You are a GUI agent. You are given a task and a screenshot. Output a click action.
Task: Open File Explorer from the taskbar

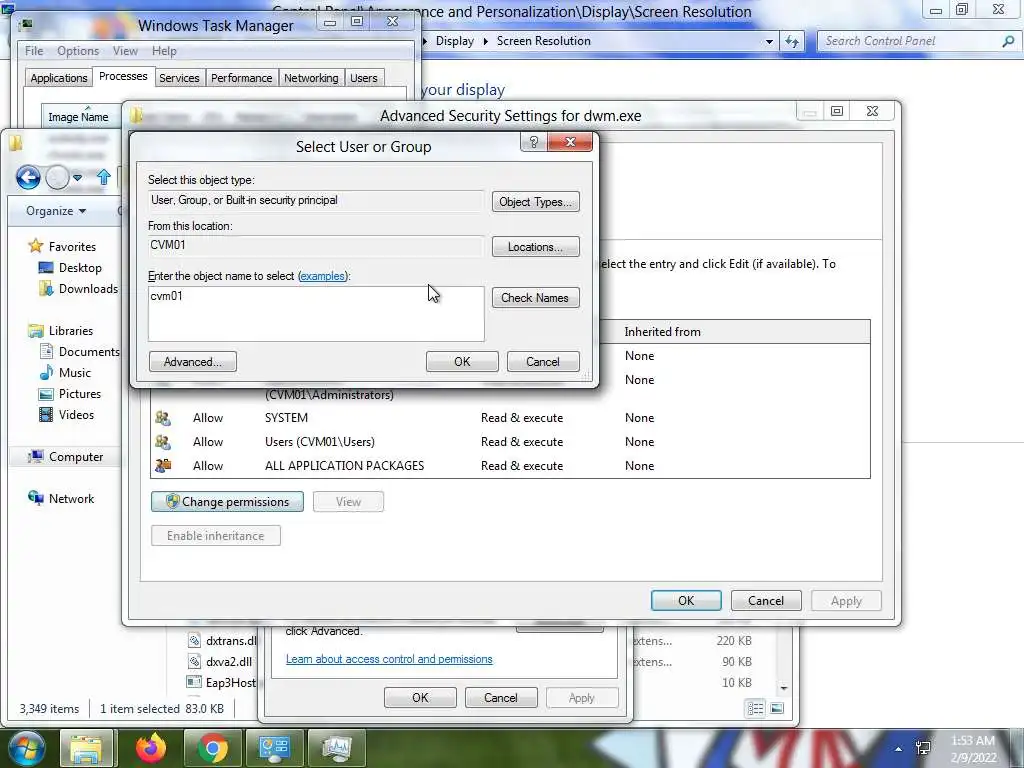87,748
